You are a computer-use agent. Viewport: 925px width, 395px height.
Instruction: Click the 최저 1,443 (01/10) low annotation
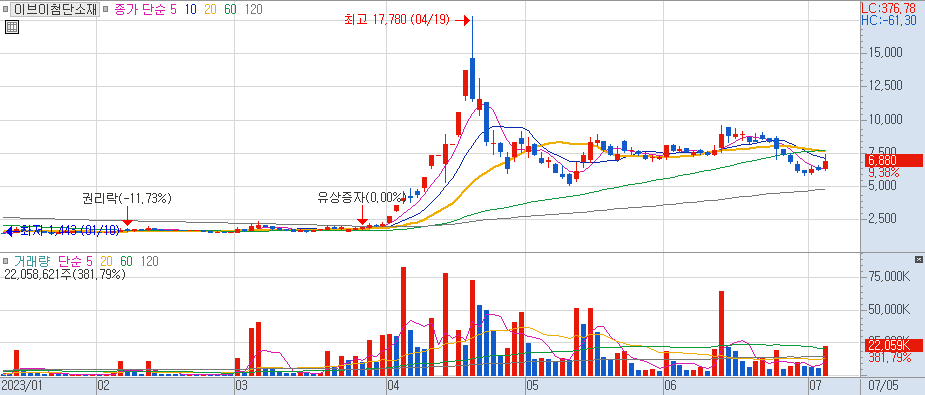pos(70,231)
